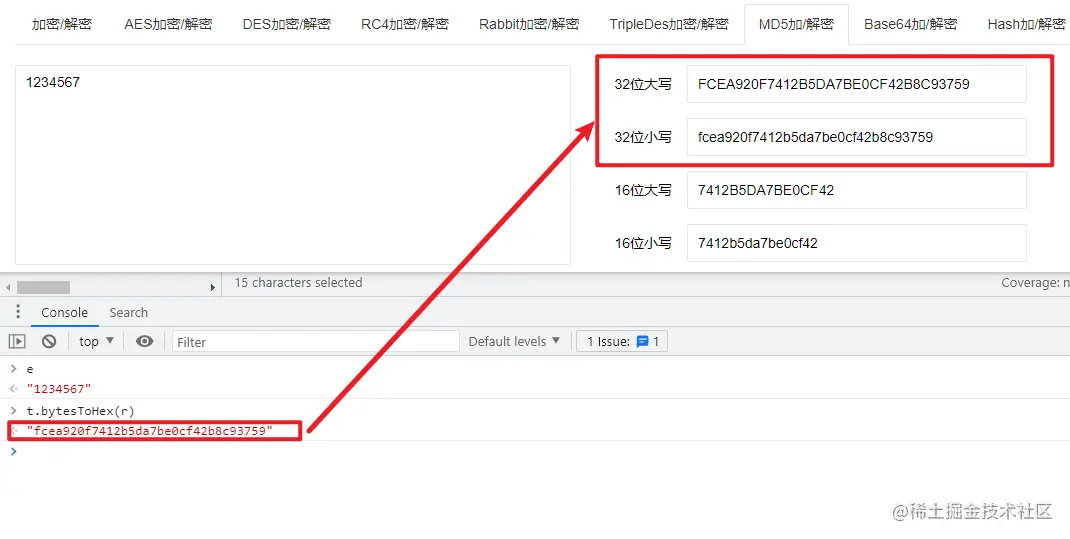1070x539 pixels.
Task: Go to the Rabbit加密/解密 tab
Action: (529, 25)
